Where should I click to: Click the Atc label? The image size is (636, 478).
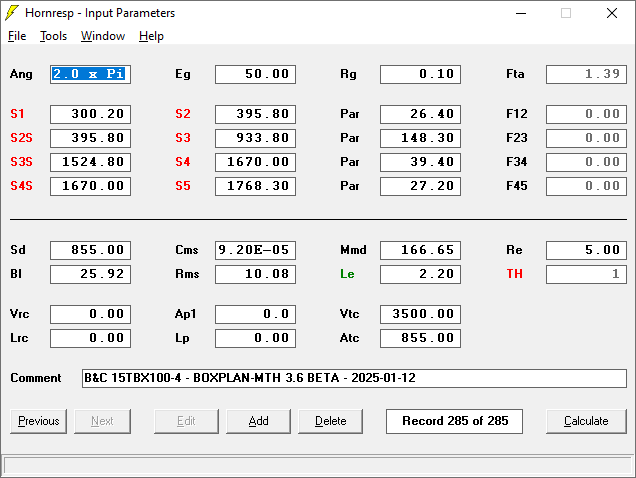[350, 338]
